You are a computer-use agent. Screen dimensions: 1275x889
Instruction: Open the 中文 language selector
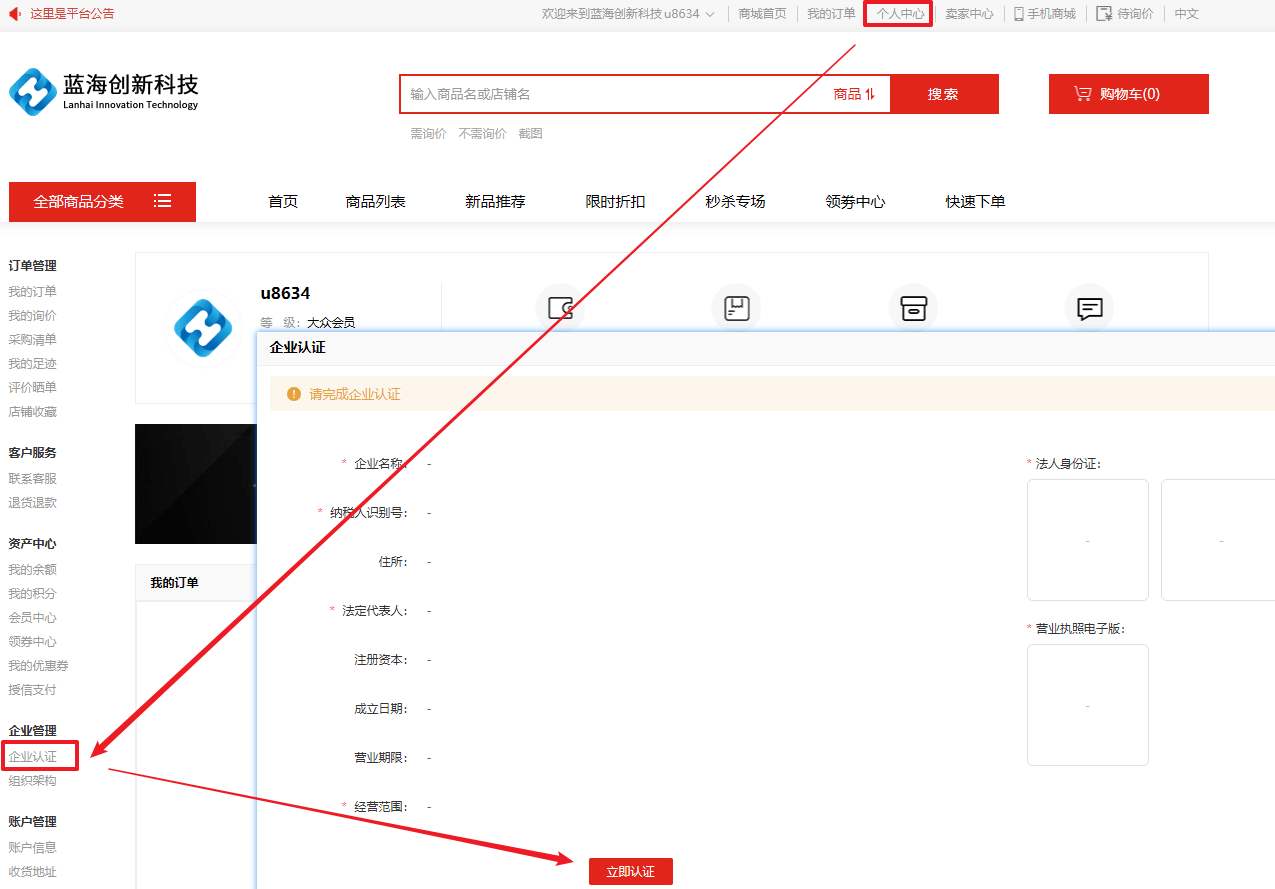(x=1187, y=14)
